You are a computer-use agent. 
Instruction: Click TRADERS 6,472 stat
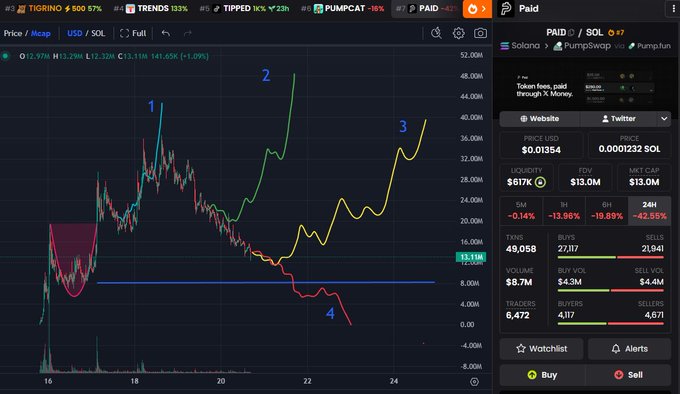[520, 309]
